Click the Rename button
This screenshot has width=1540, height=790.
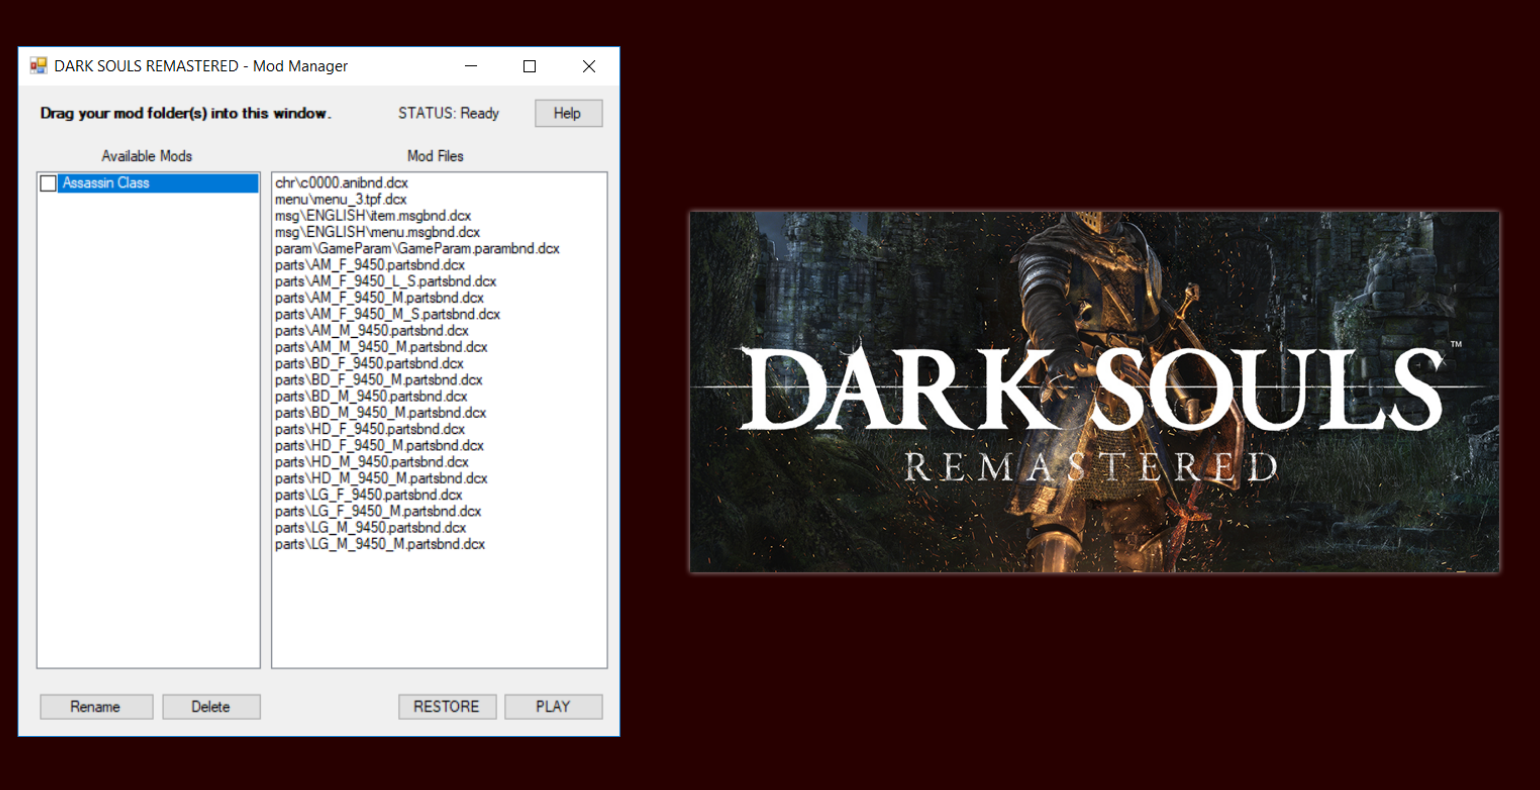point(96,706)
